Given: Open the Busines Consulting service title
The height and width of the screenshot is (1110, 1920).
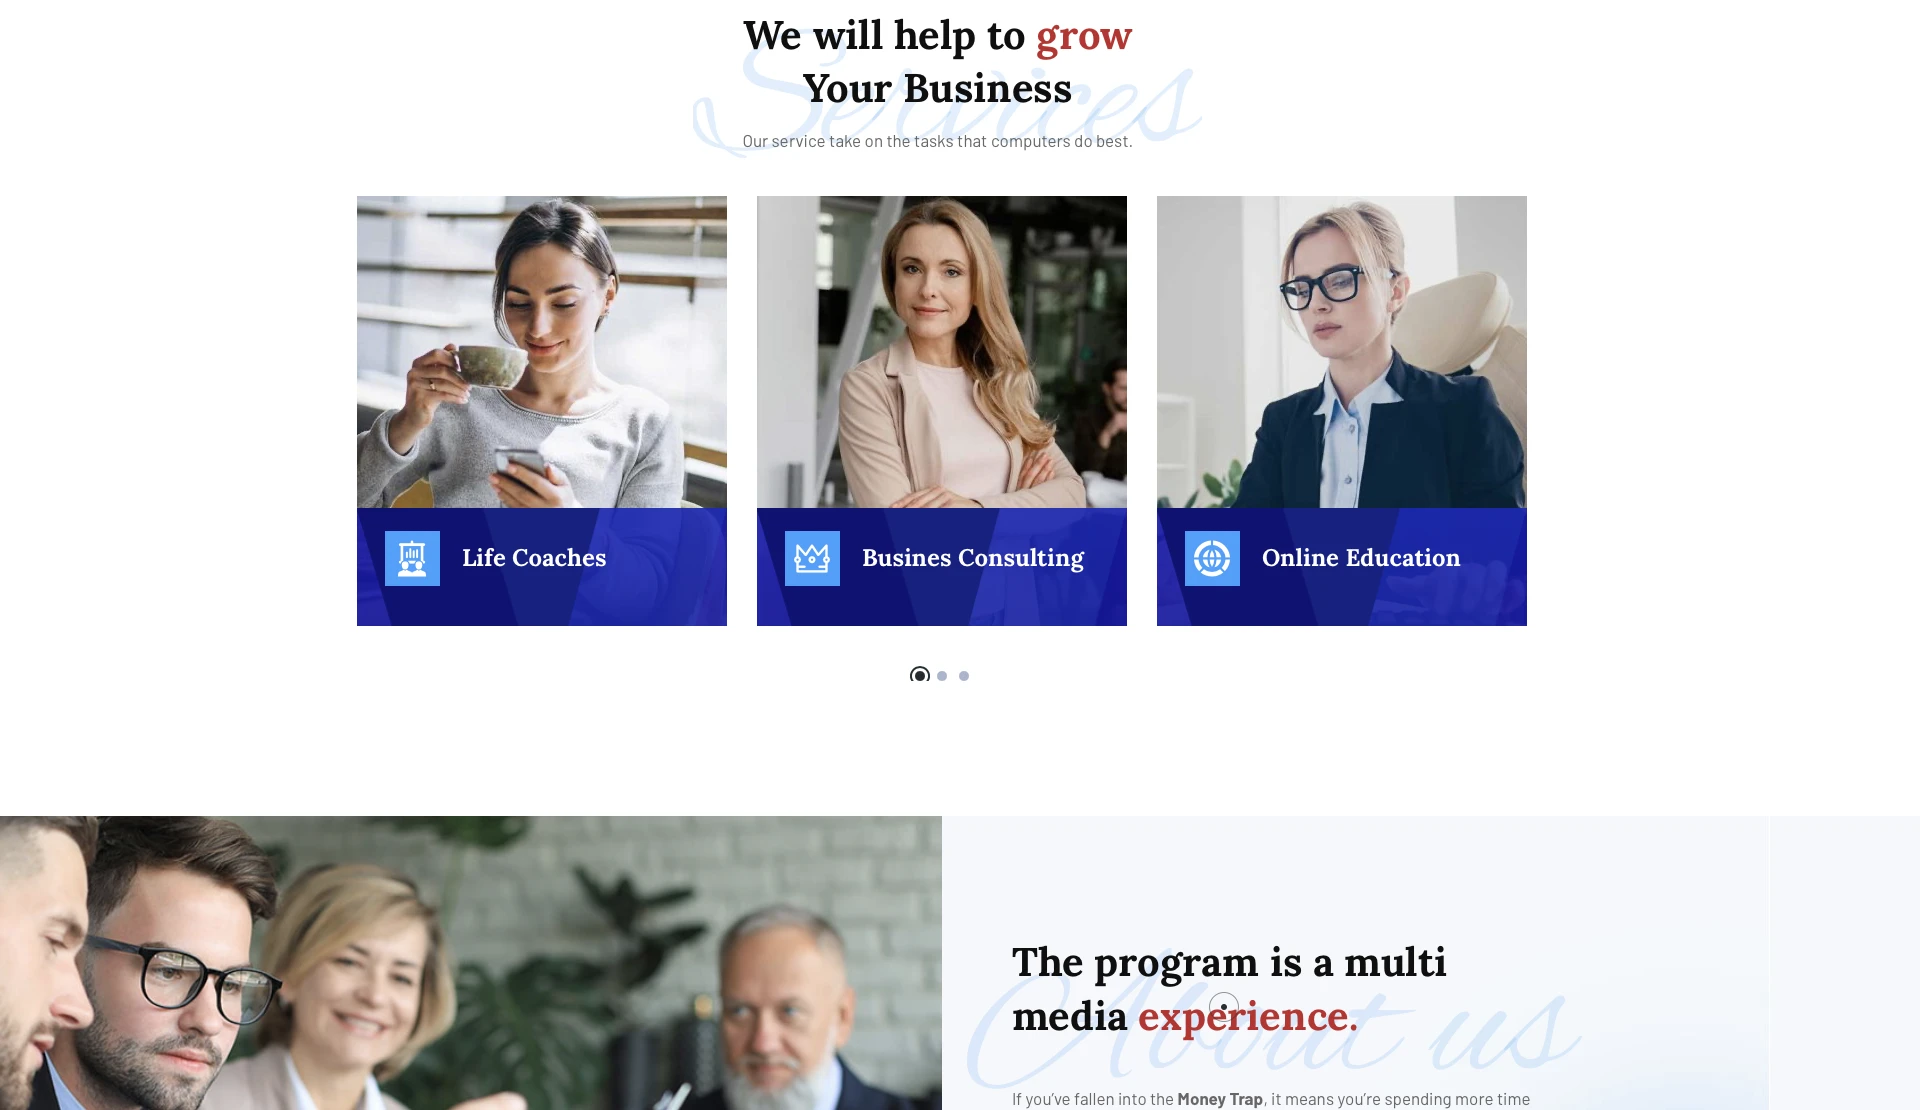Looking at the screenshot, I should [973, 558].
